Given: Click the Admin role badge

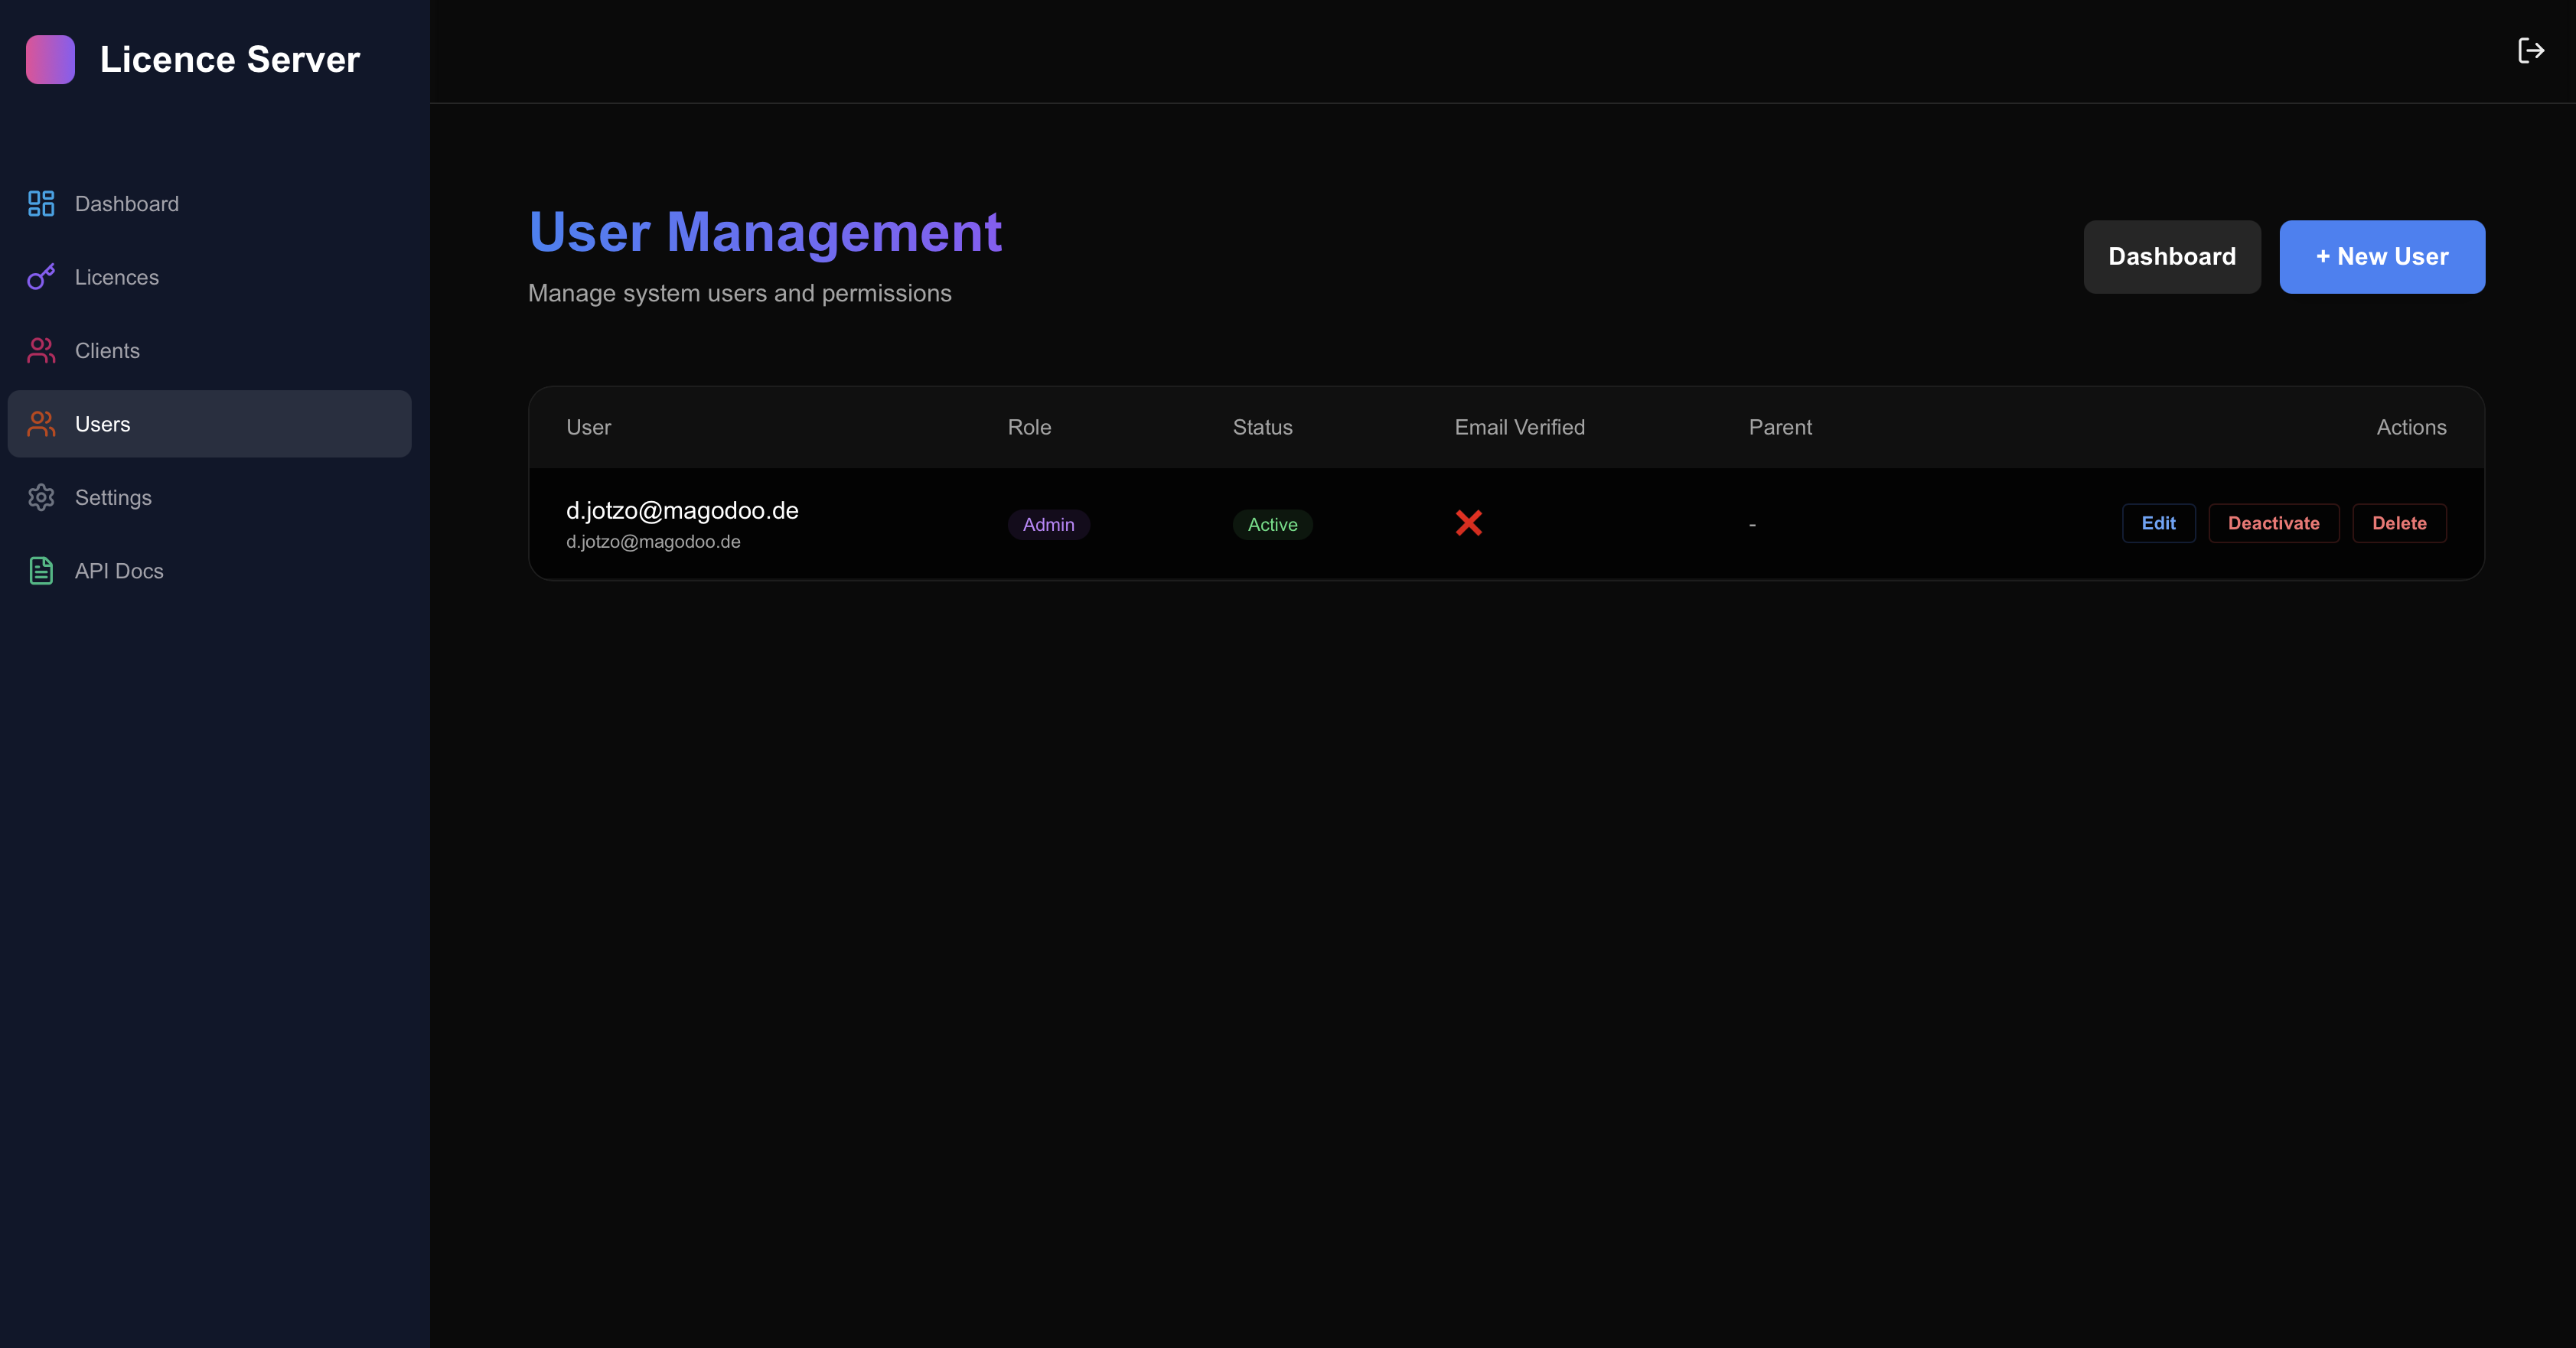Looking at the screenshot, I should (1048, 524).
